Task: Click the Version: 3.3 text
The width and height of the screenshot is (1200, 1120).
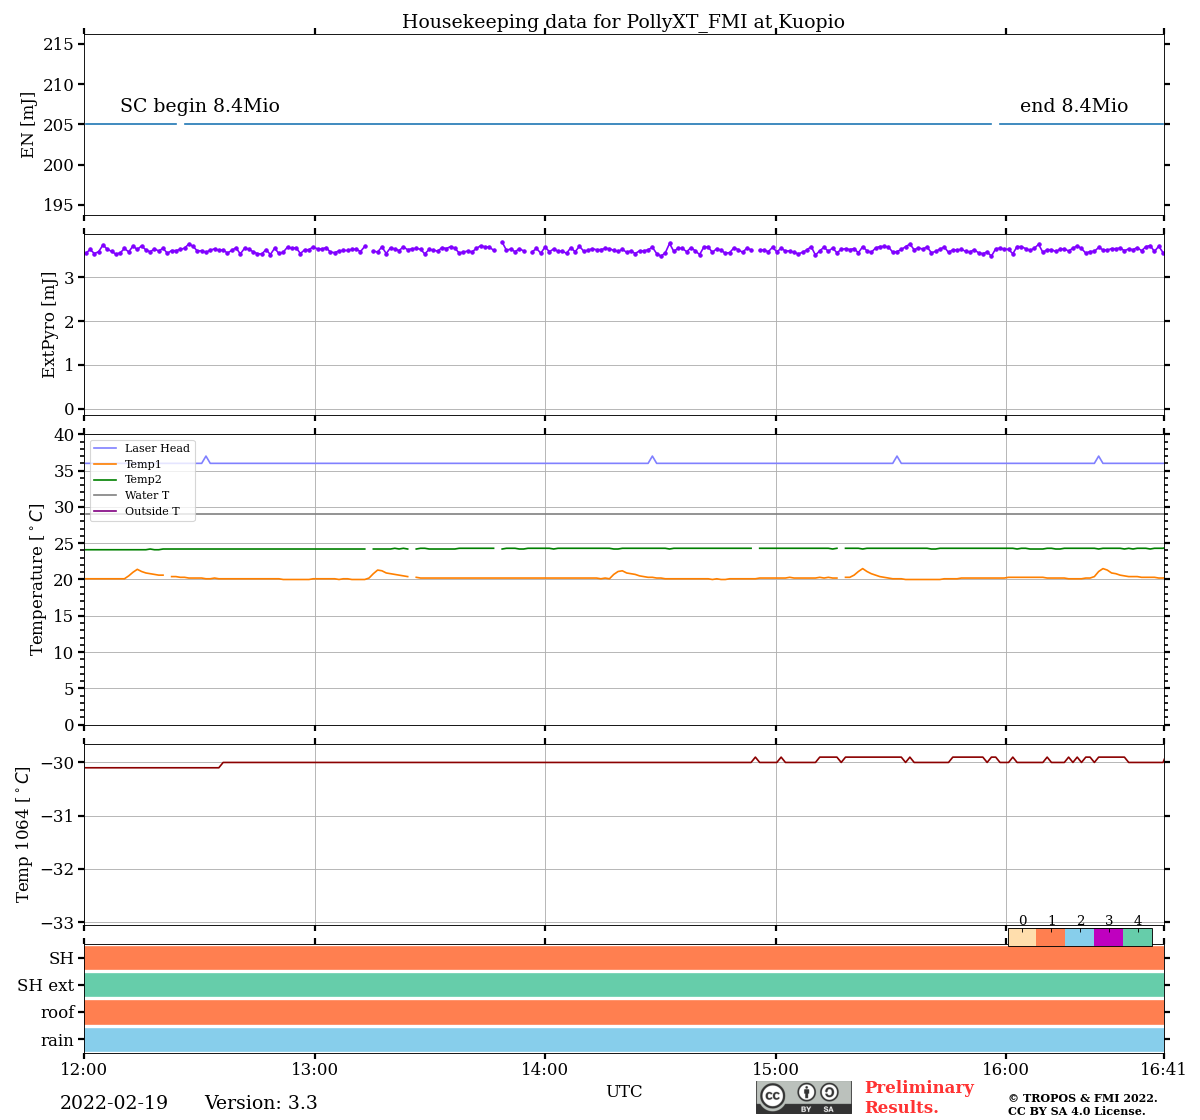Action: coord(261,1103)
